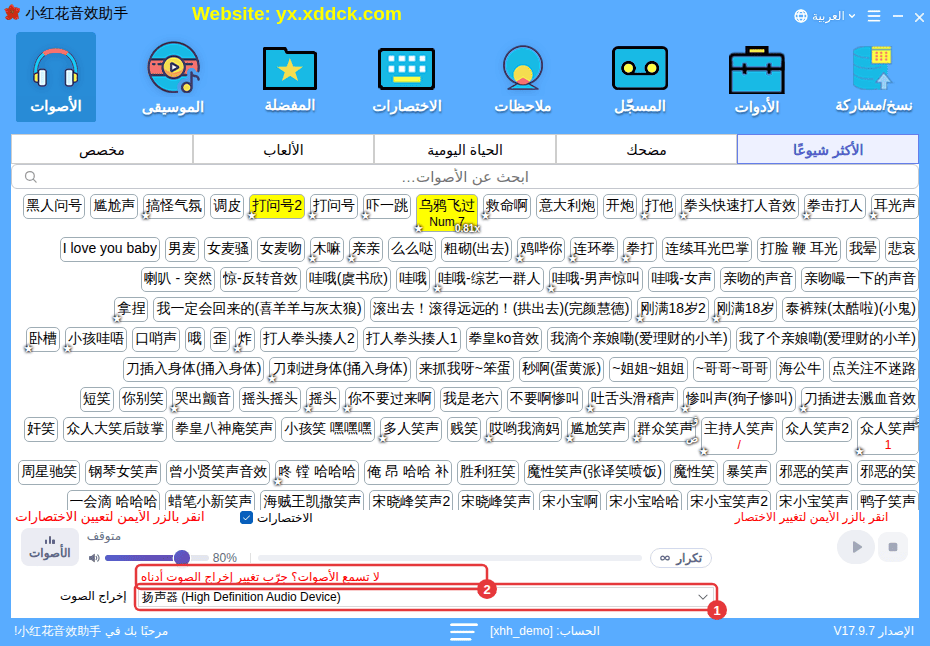Play the 海公牛 sound
The image size is (930, 646).
coord(800,369)
